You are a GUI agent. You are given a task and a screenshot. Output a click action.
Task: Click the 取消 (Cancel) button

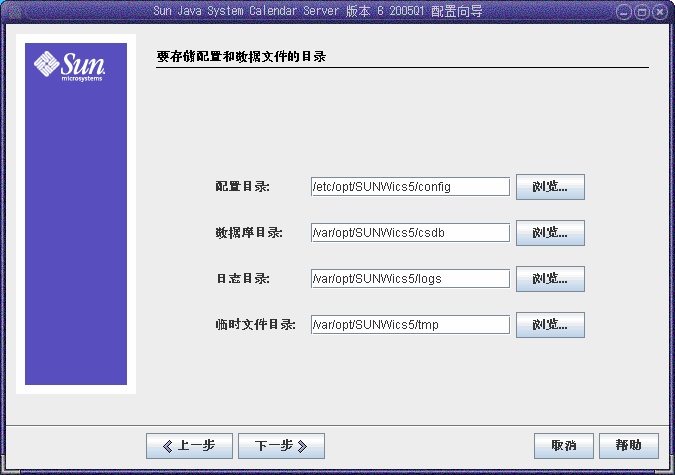564,446
